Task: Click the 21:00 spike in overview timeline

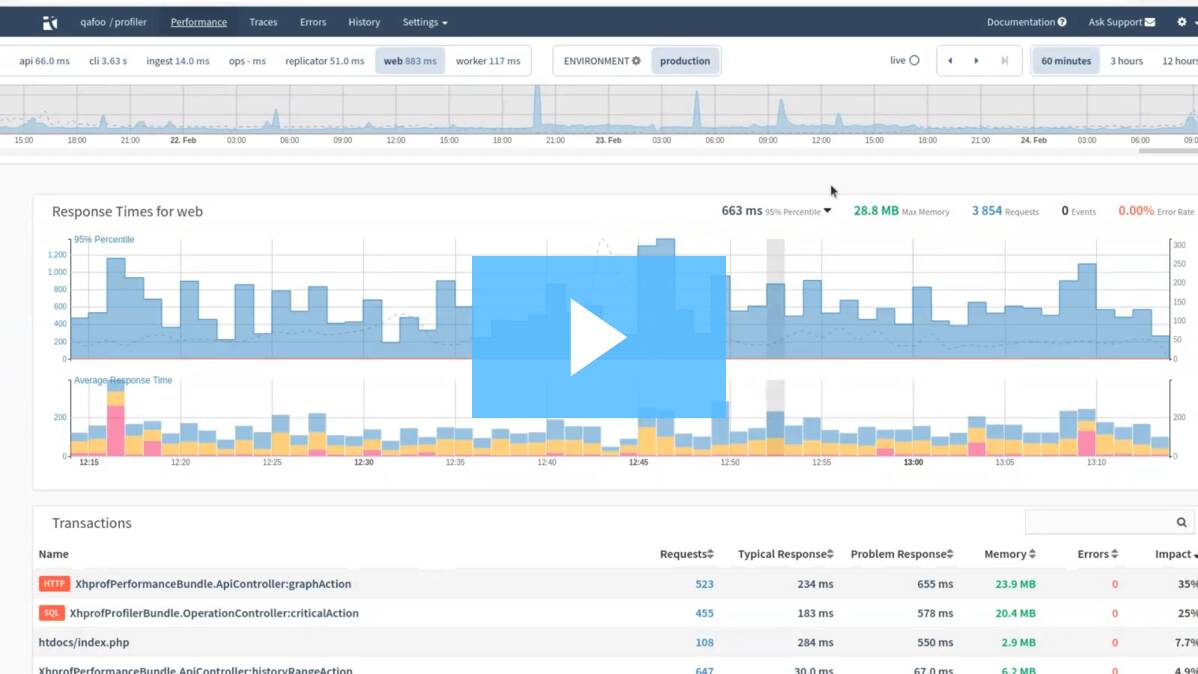Action: (538, 107)
